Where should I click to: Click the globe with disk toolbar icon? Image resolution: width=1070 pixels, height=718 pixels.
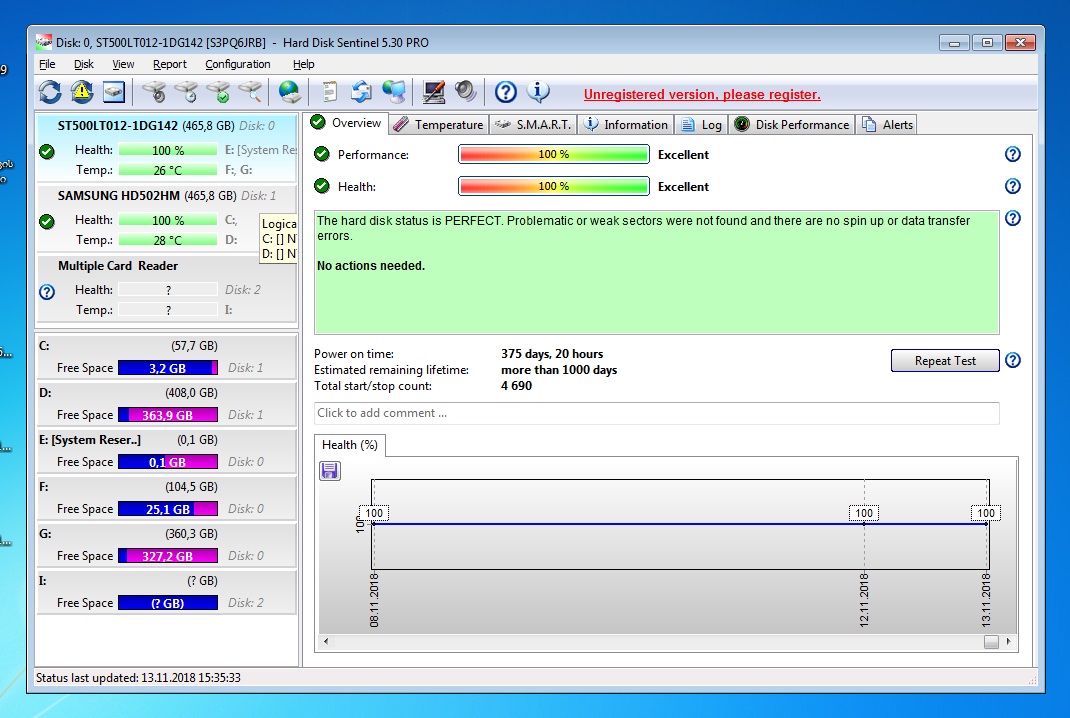click(x=290, y=93)
